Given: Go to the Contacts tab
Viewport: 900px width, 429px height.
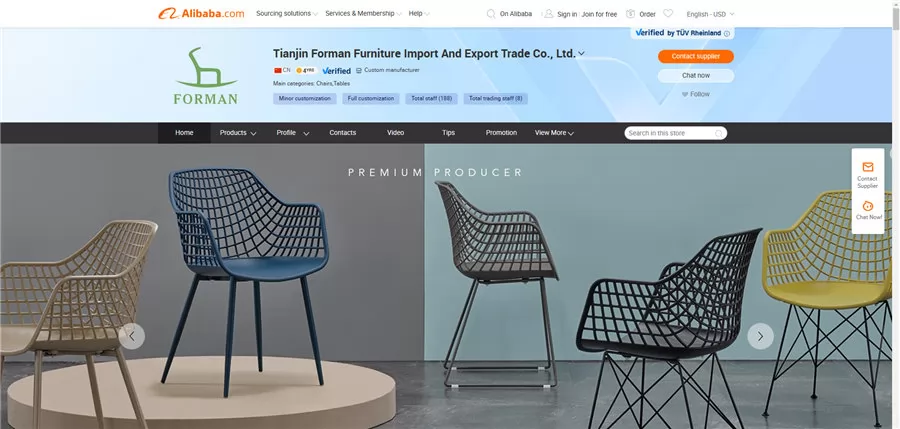Looking at the screenshot, I should click(343, 133).
